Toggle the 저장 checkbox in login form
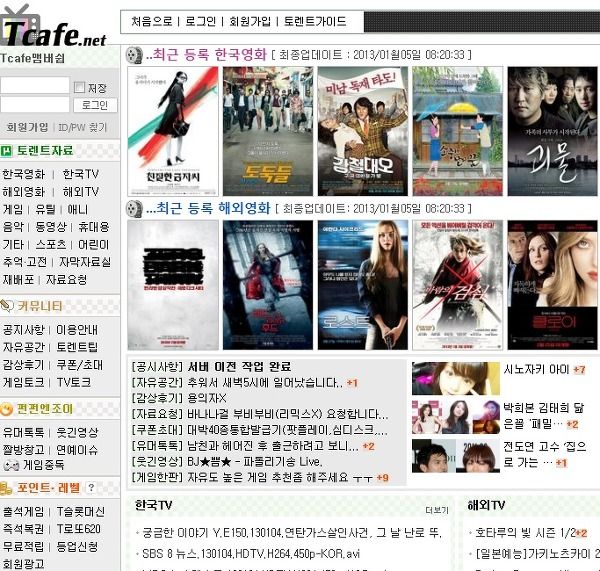The image size is (600, 571). [79, 88]
